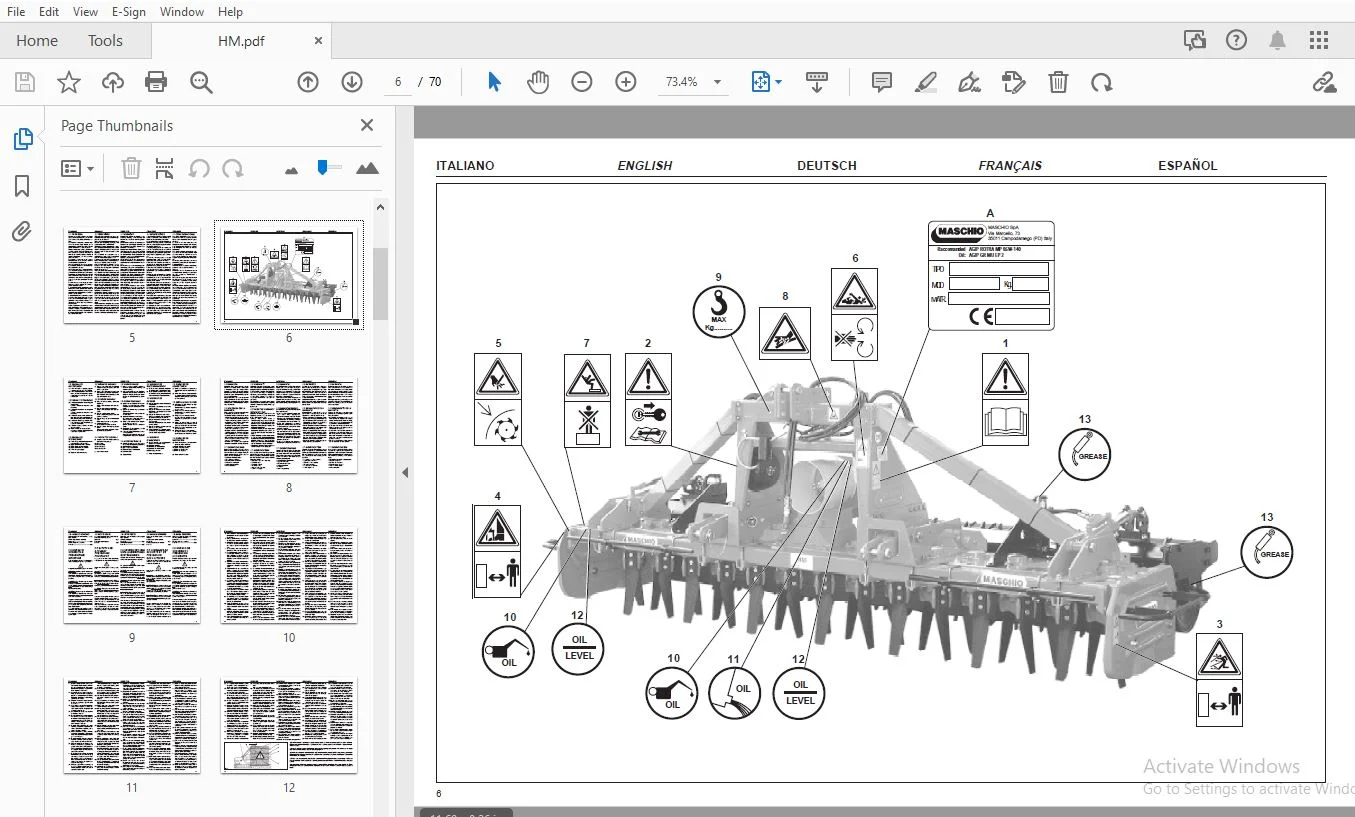Click the scrolling mode keyboard icon
Viewport: 1355px width, 817px height.
pos(817,82)
